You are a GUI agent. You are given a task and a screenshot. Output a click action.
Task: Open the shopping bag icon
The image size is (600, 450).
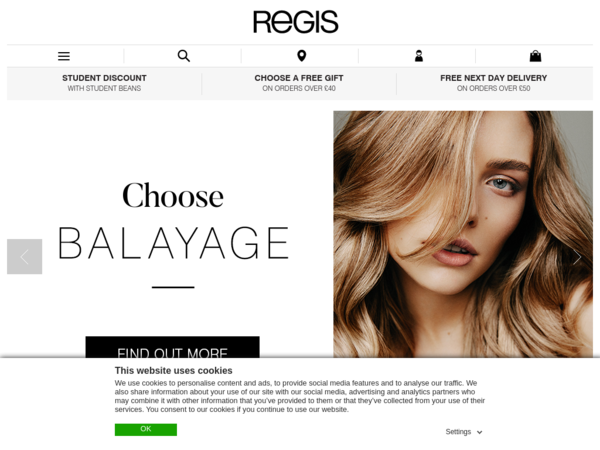pos(535,56)
